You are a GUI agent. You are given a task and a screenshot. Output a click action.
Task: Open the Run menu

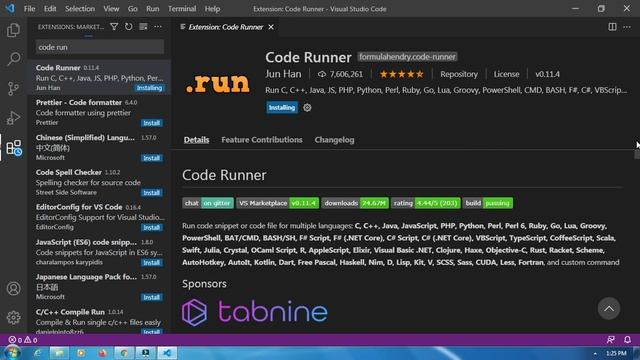[153, 9]
